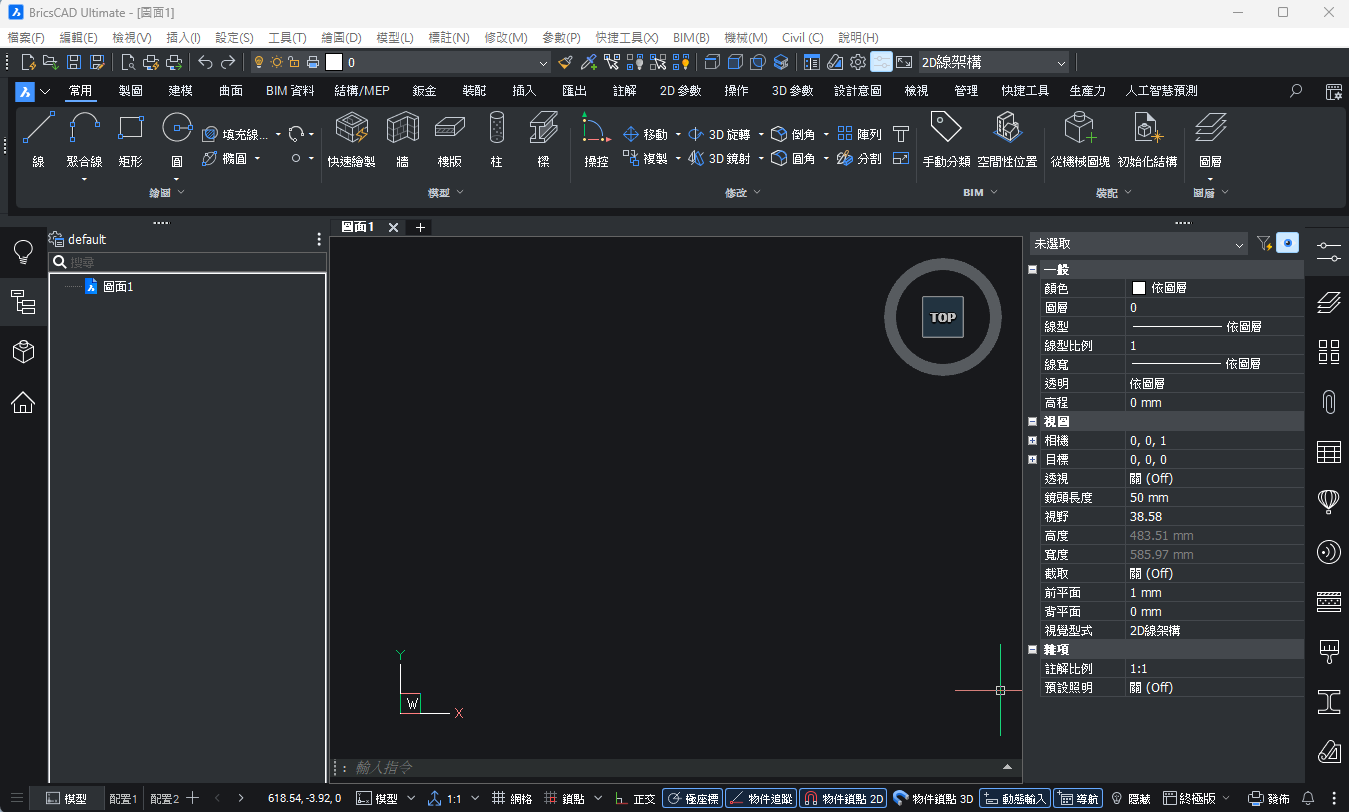1349x812 pixels.
Task: Collapse the 一般 properties section
Action: pos(1033,270)
